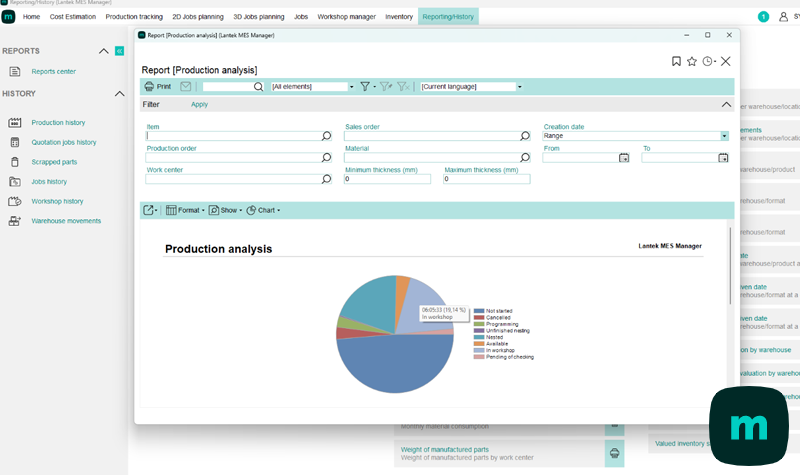Viewport: 800px width, 475px height.
Task: Click the clear filter funnel icon
Action: 403,86
